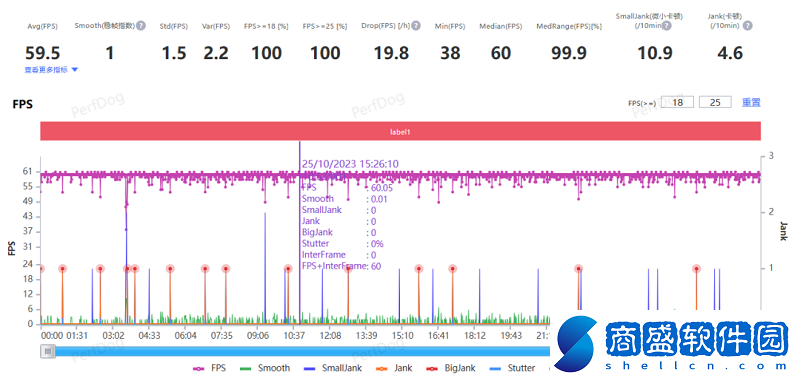Toggle FPS series in chart legend
Viewport: 800px width, 378px height.
210,368
